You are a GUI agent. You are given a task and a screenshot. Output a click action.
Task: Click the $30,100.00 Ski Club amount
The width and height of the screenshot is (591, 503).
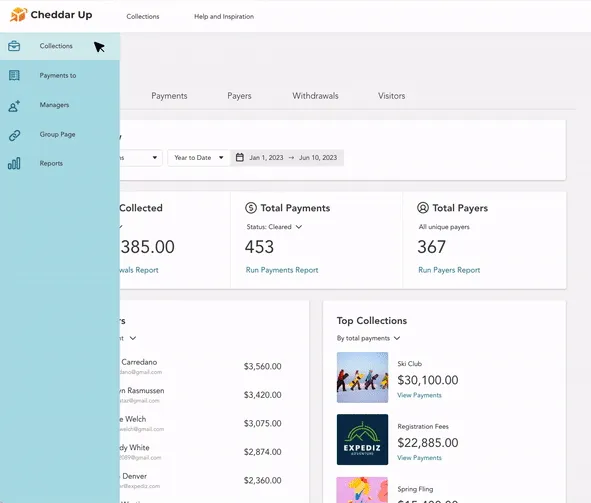[428, 380]
